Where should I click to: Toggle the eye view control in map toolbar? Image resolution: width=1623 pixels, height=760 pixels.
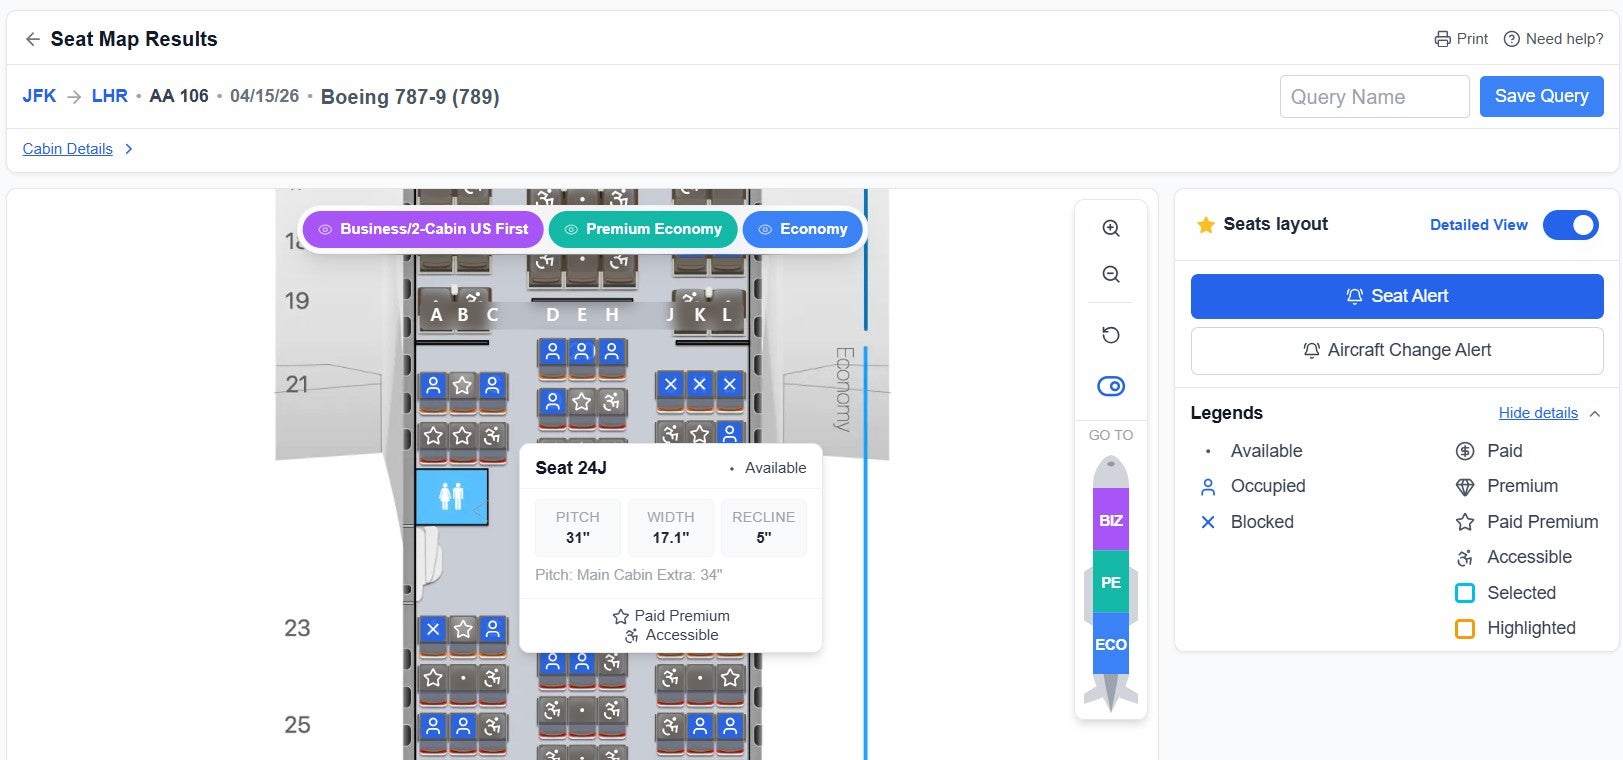[x=1110, y=386]
